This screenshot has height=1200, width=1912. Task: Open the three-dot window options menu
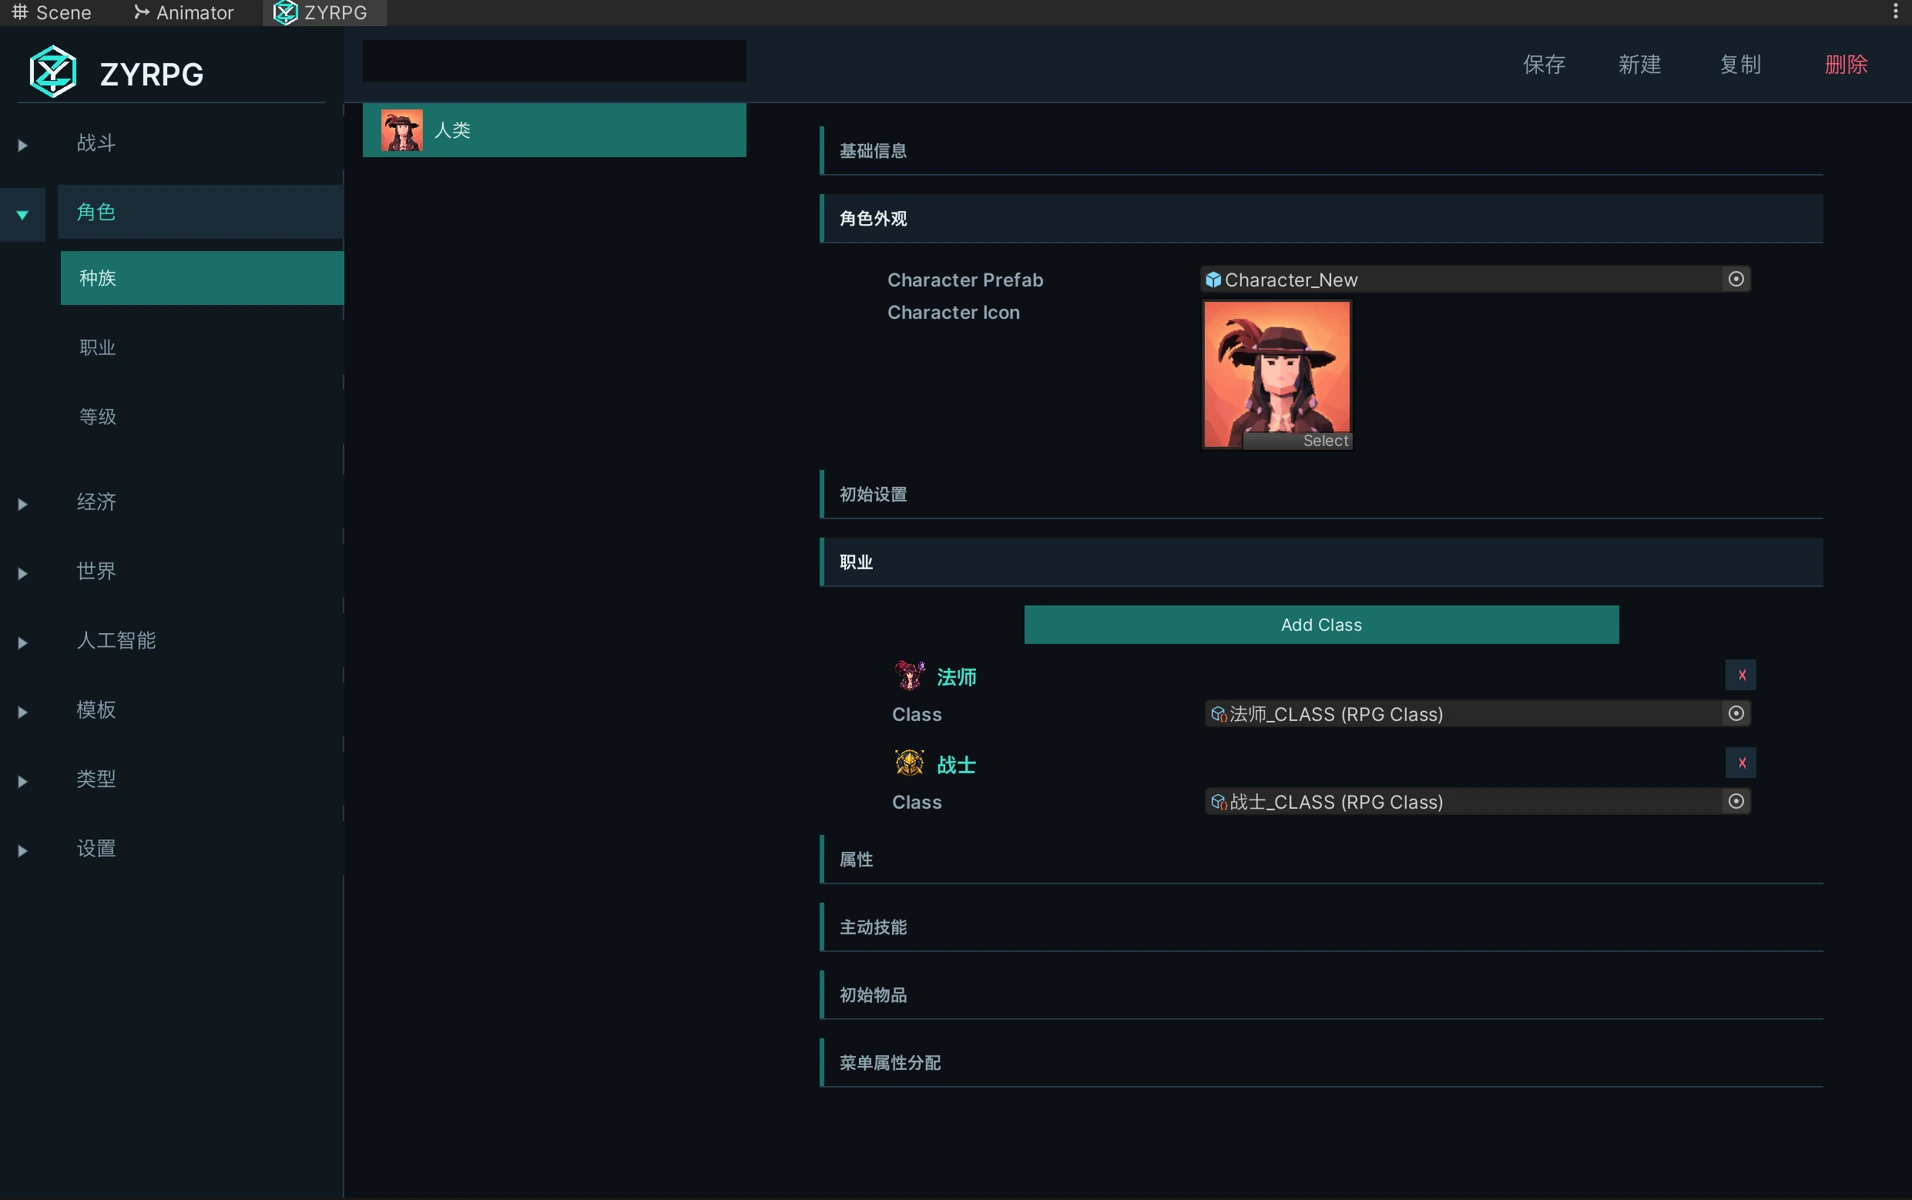(1895, 12)
